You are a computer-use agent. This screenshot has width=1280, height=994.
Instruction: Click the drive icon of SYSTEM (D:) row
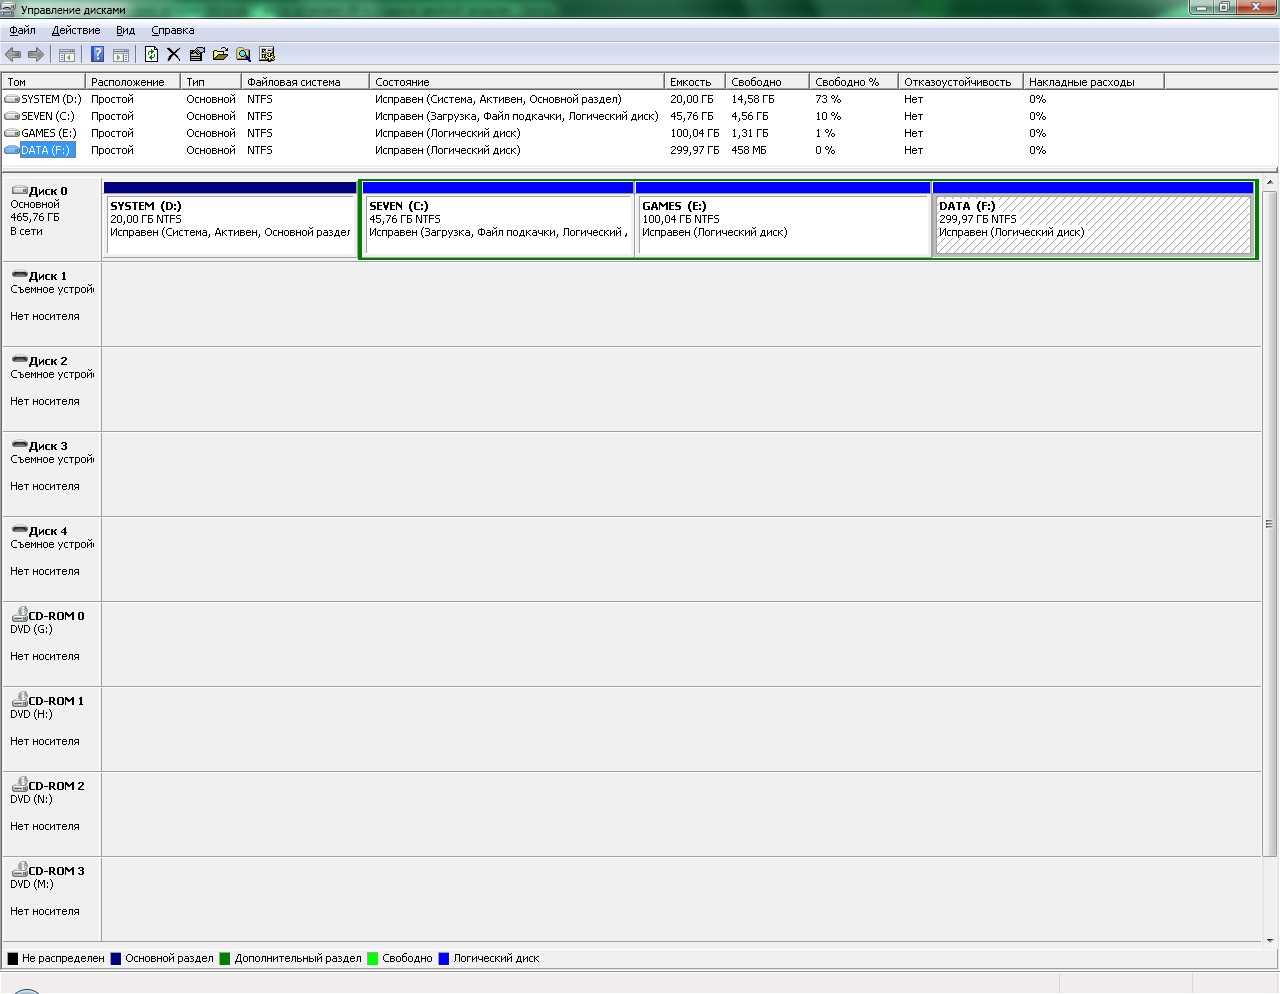[x=12, y=99]
